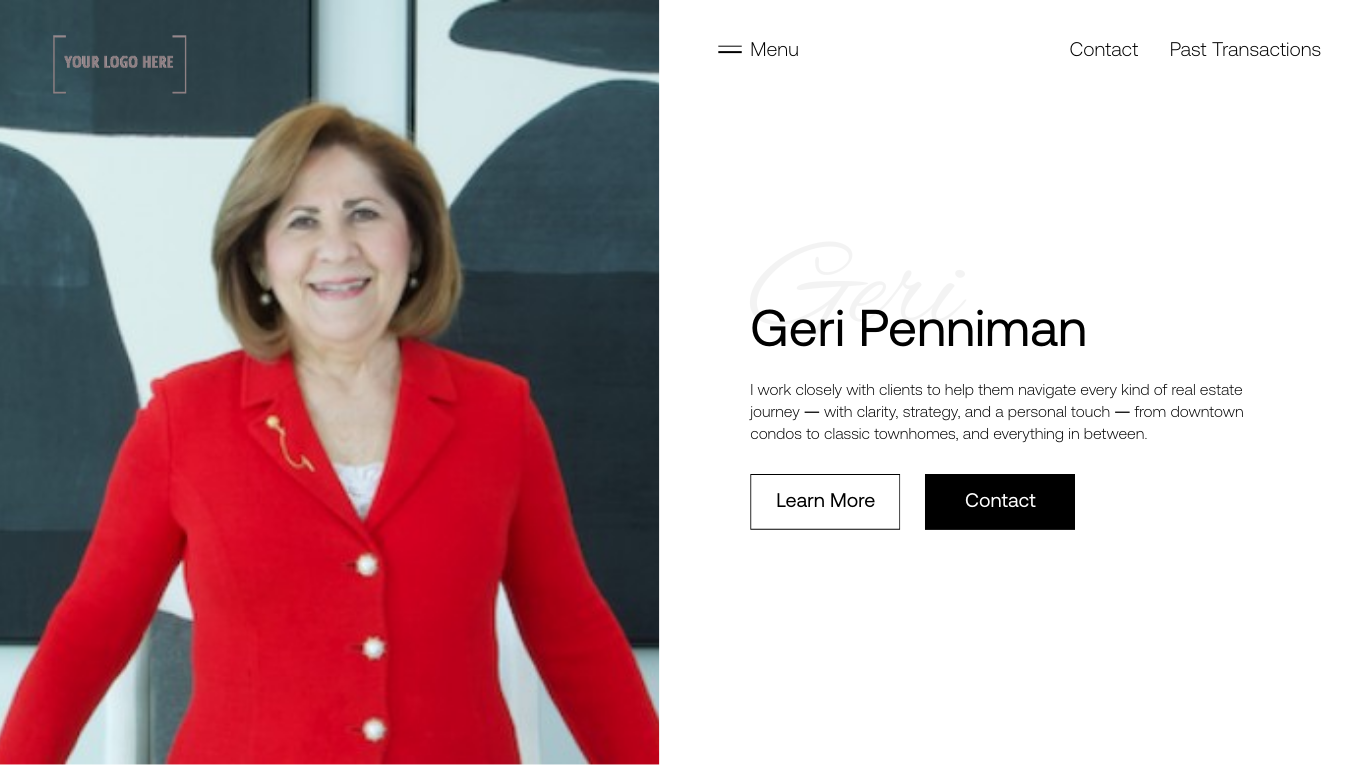Click the black Contact button

(x=1000, y=501)
